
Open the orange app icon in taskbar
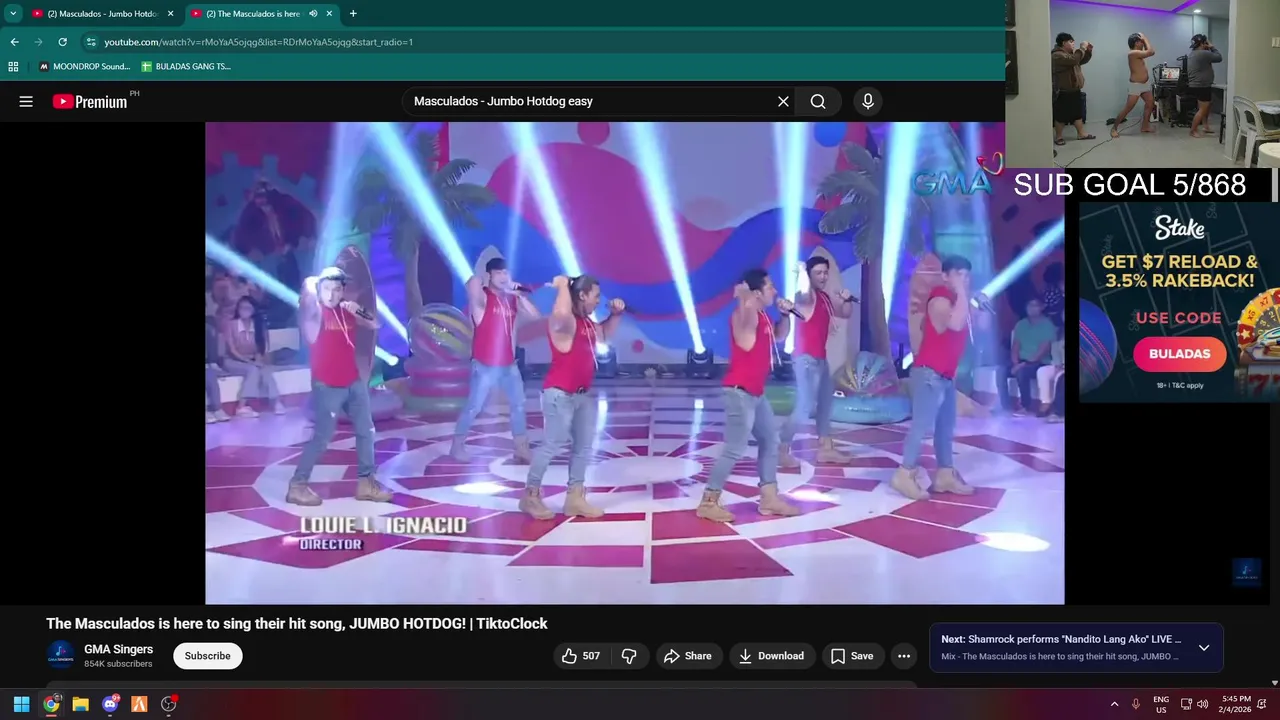139,704
